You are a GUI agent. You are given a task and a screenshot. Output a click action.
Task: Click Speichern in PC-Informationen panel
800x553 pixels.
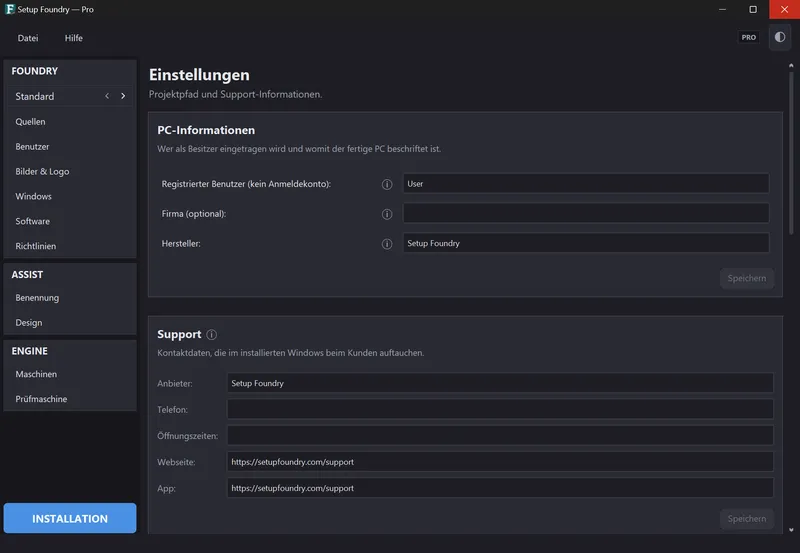[x=746, y=279]
